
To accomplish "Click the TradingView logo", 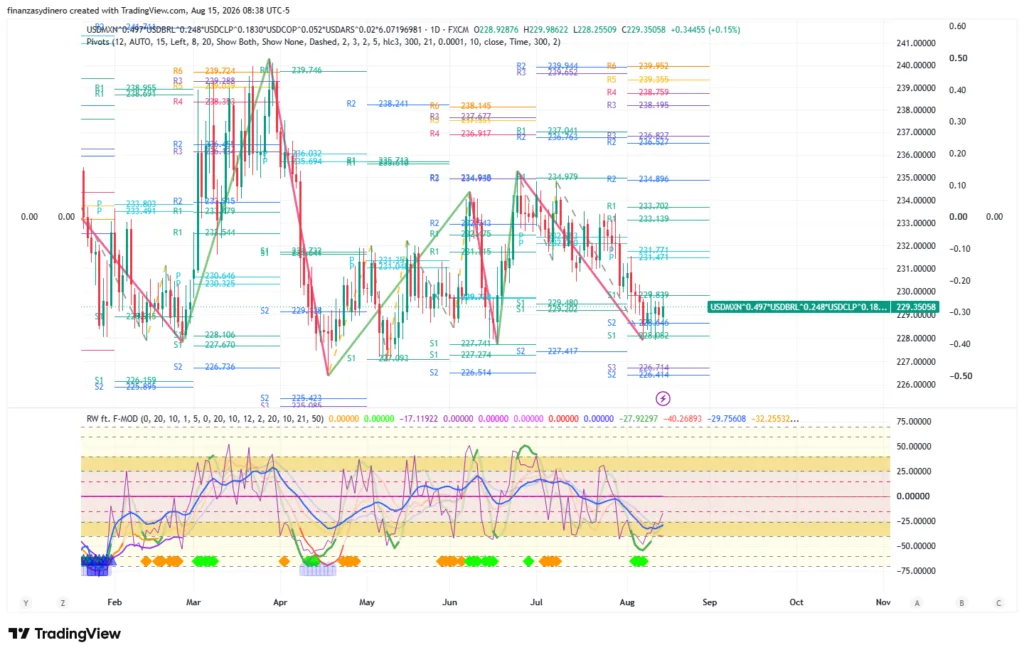I will coord(65,633).
